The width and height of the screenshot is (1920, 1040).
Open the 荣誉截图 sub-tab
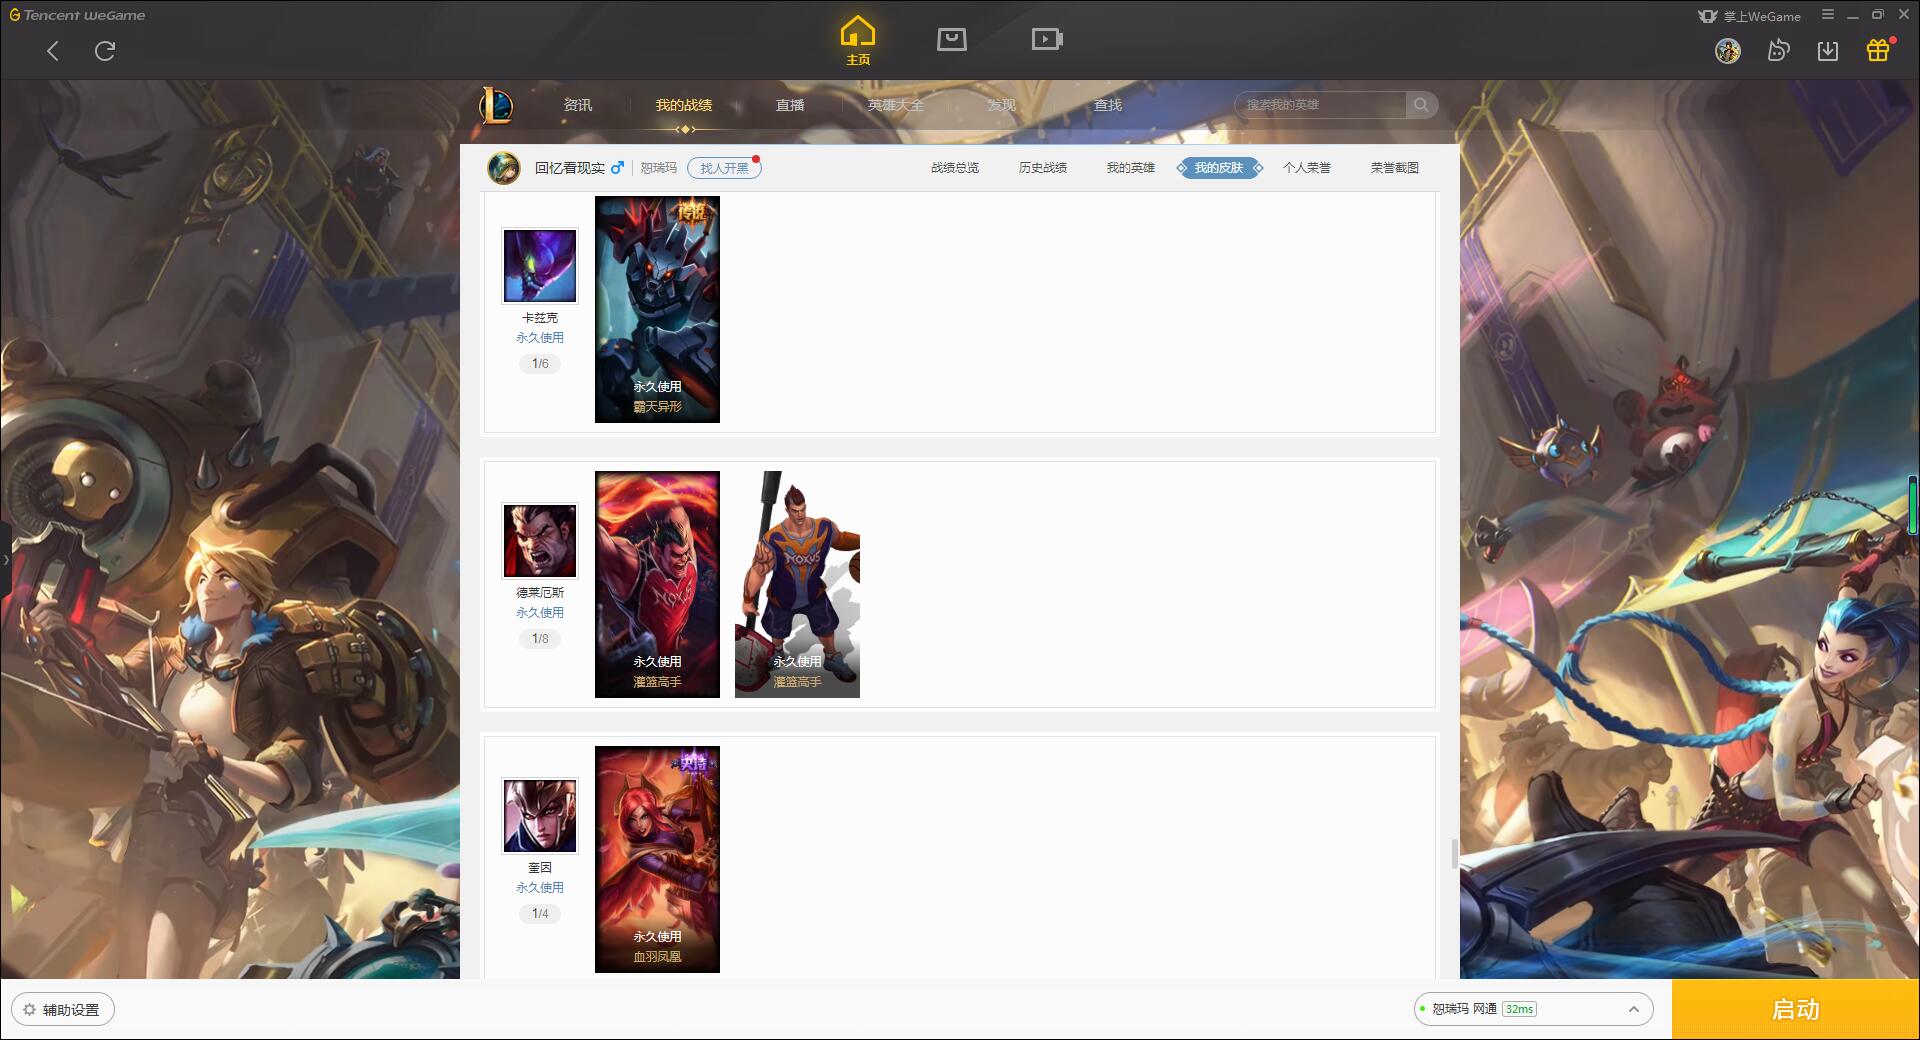coord(1395,168)
